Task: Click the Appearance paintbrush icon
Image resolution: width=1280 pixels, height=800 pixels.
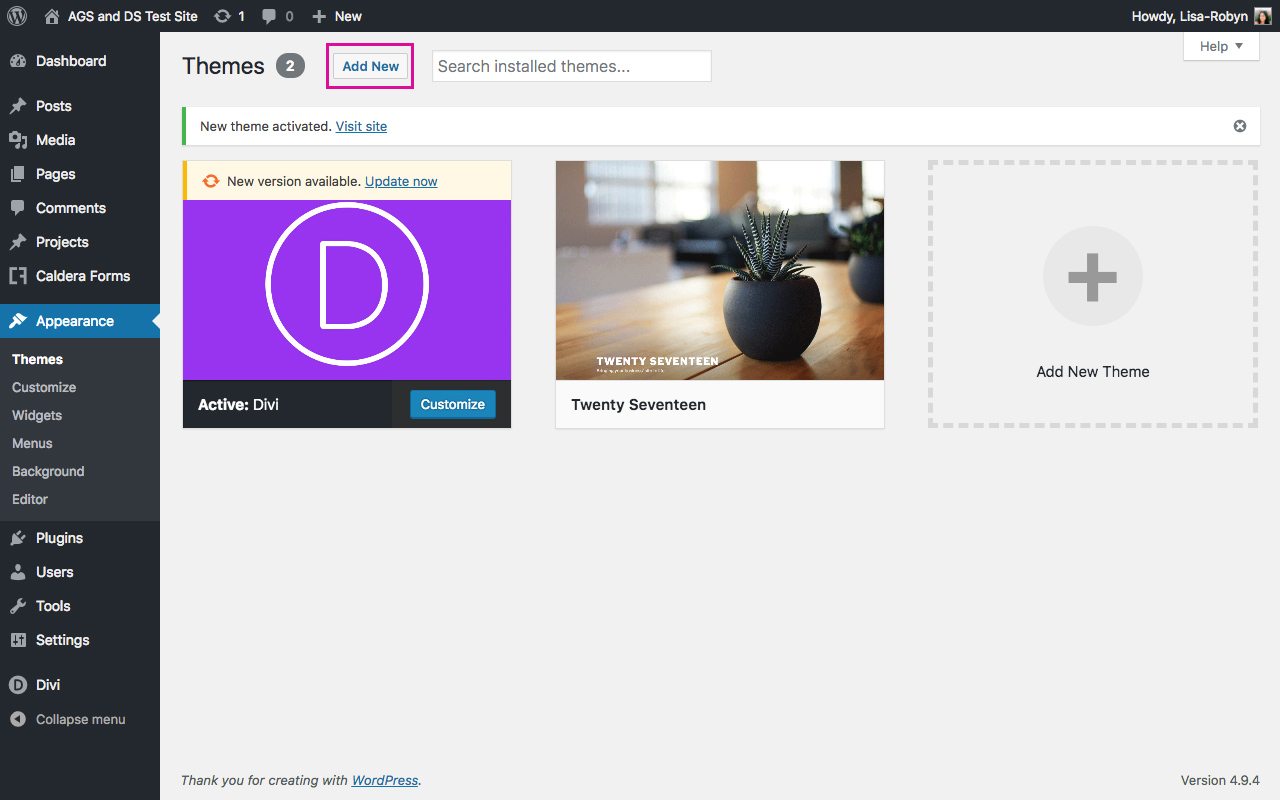Action: coord(18,321)
